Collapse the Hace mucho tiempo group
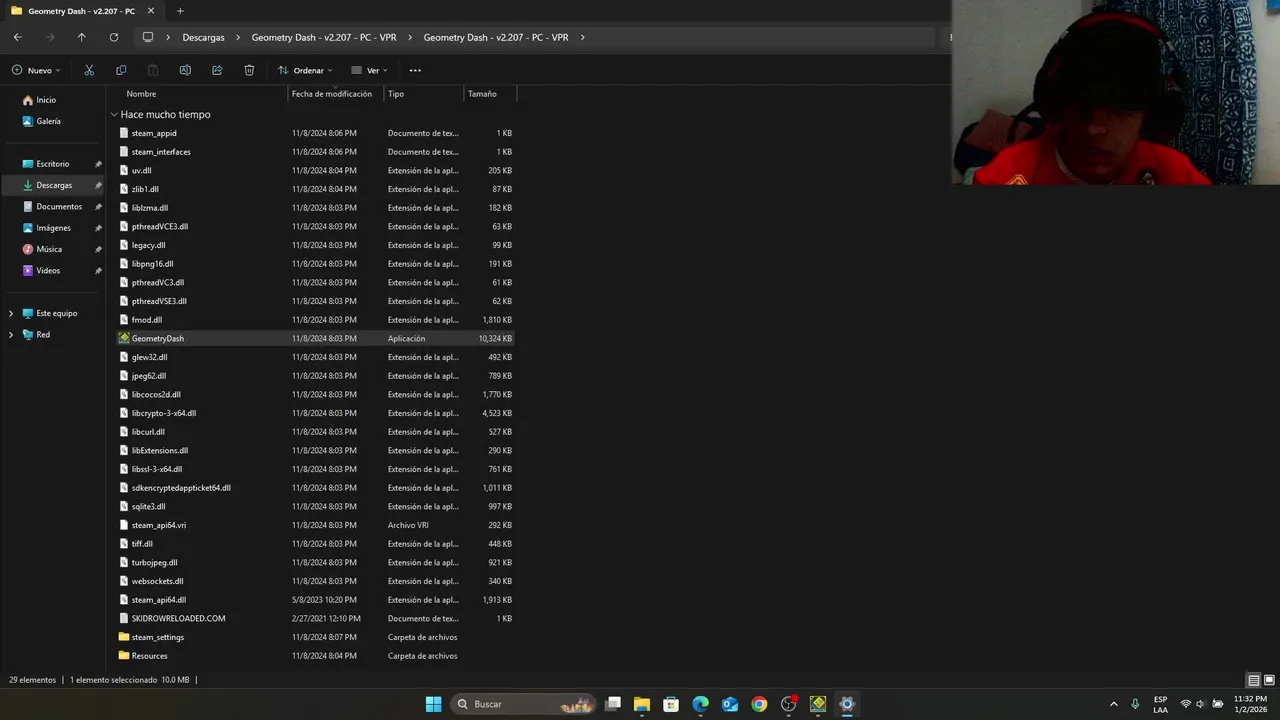The width and height of the screenshot is (1280, 720). click(x=114, y=115)
